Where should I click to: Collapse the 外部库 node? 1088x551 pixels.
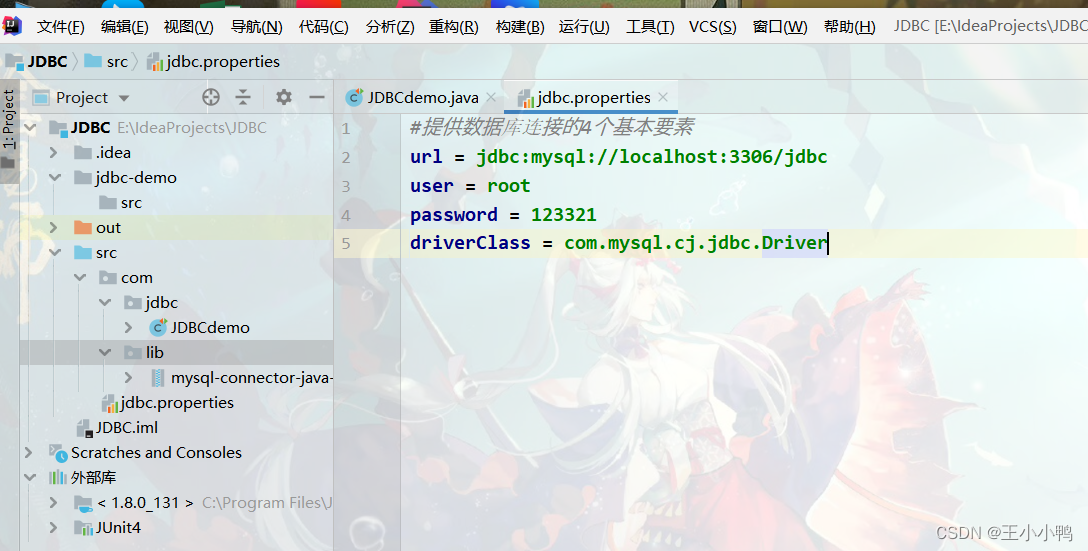30,477
